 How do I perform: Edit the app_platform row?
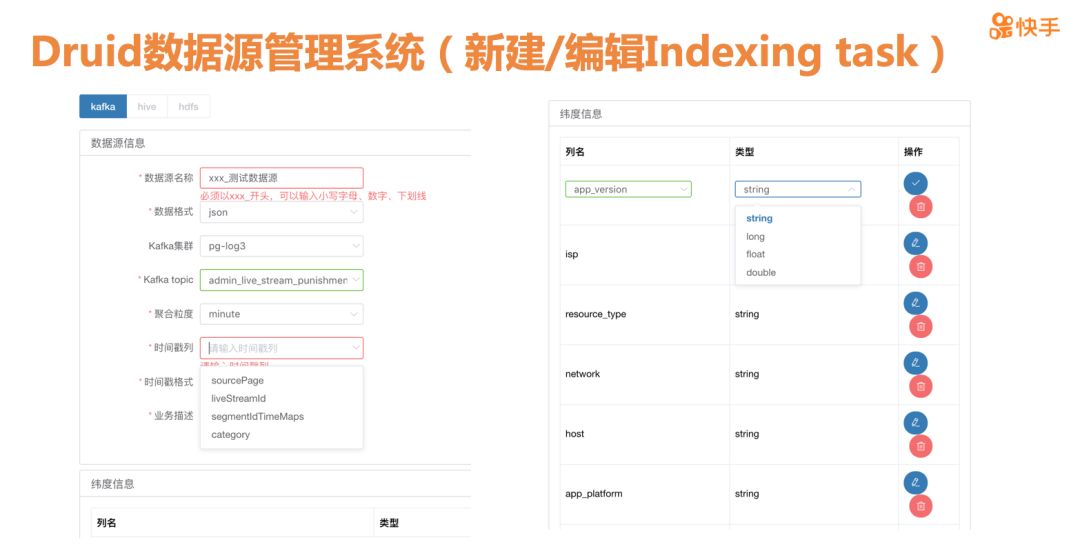(x=915, y=483)
